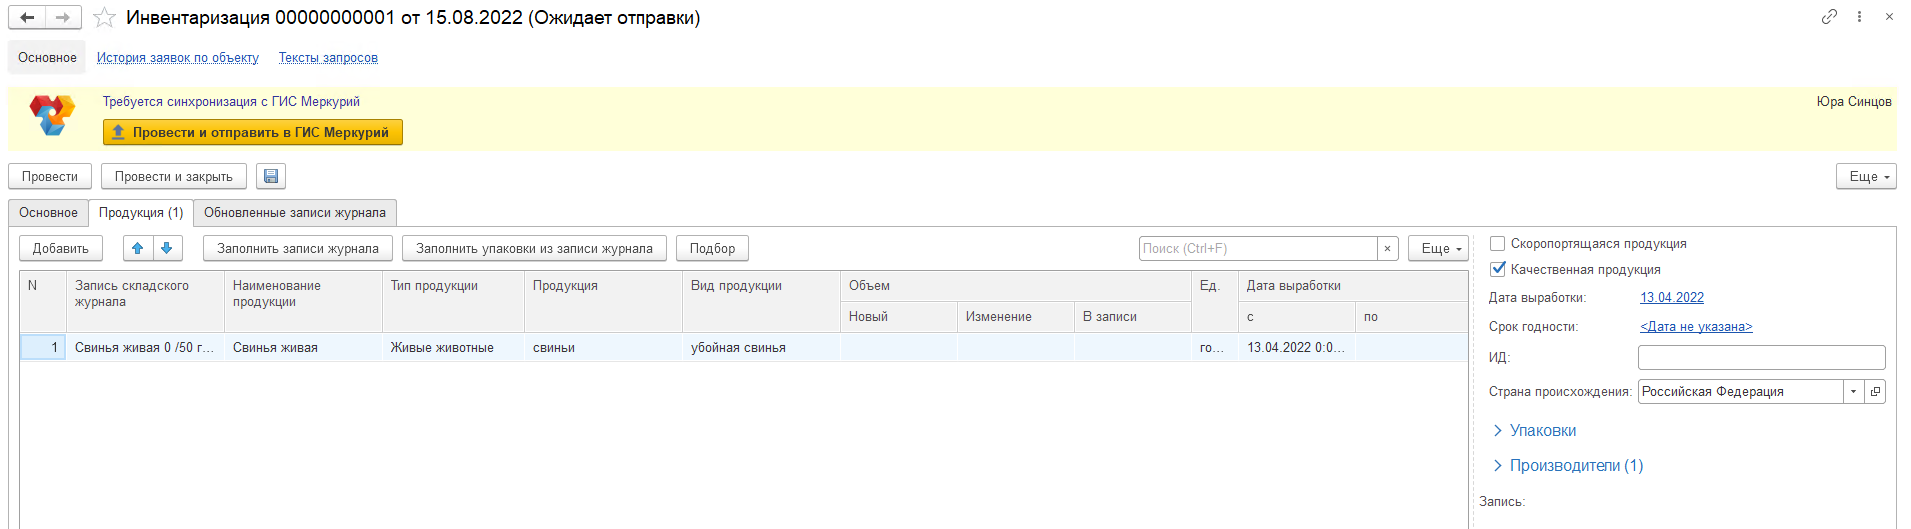The height and width of the screenshot is (529, 1911).
Task: Open the Страна происхождения dropdown list
Action: point(1853,391)
